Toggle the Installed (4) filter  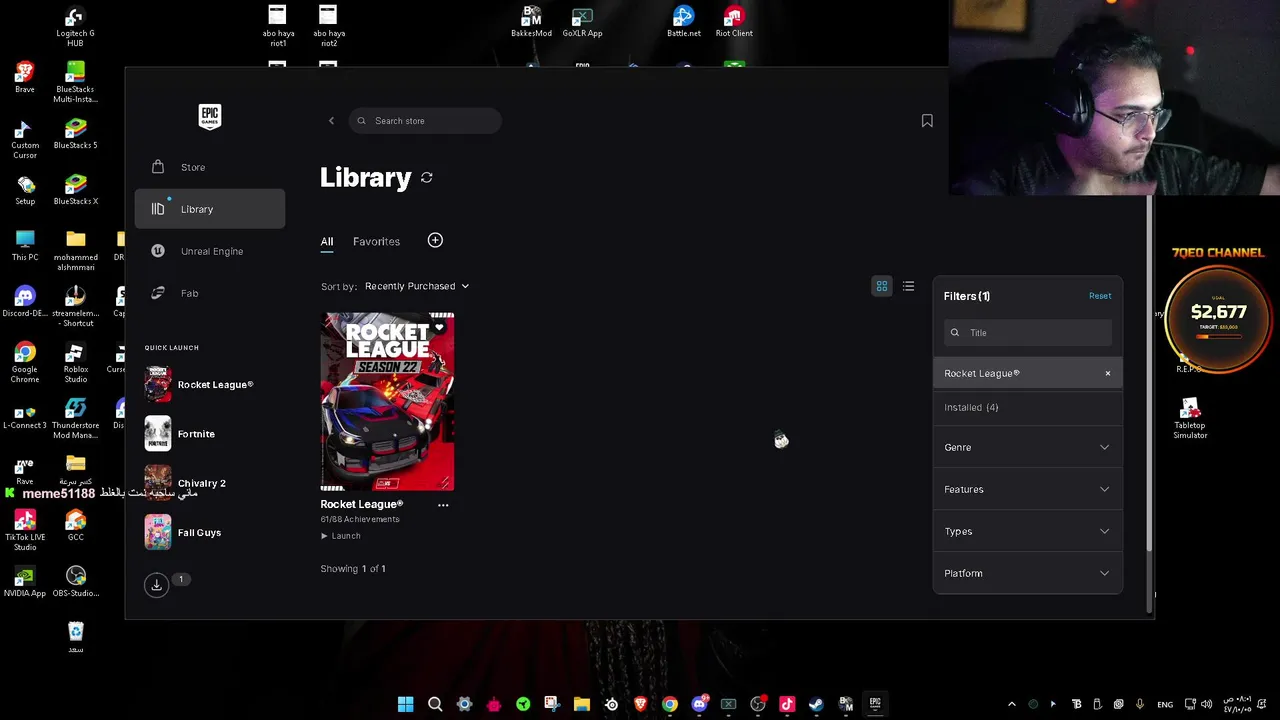(x=1028, y=407)
